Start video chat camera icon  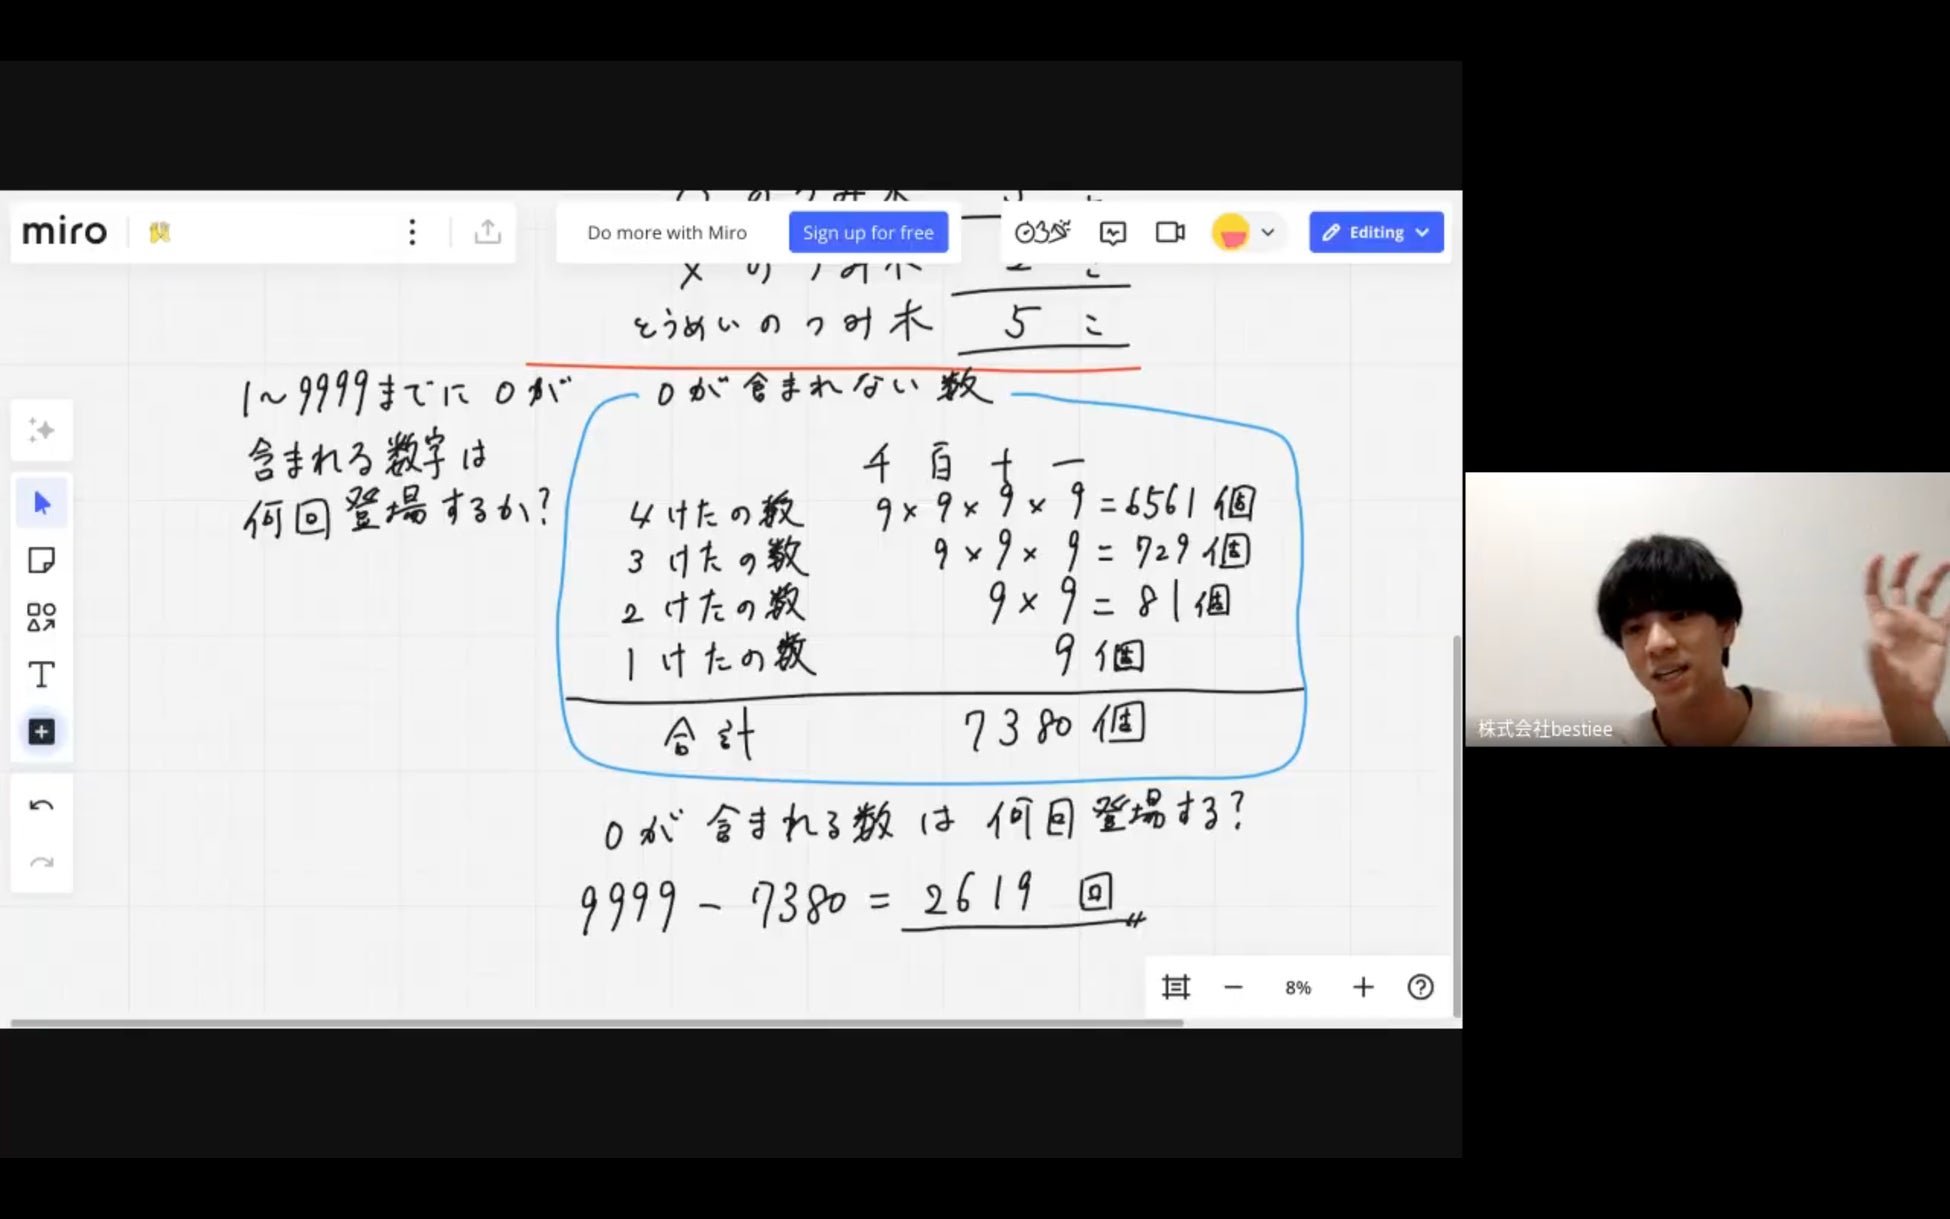[1169, 232]
